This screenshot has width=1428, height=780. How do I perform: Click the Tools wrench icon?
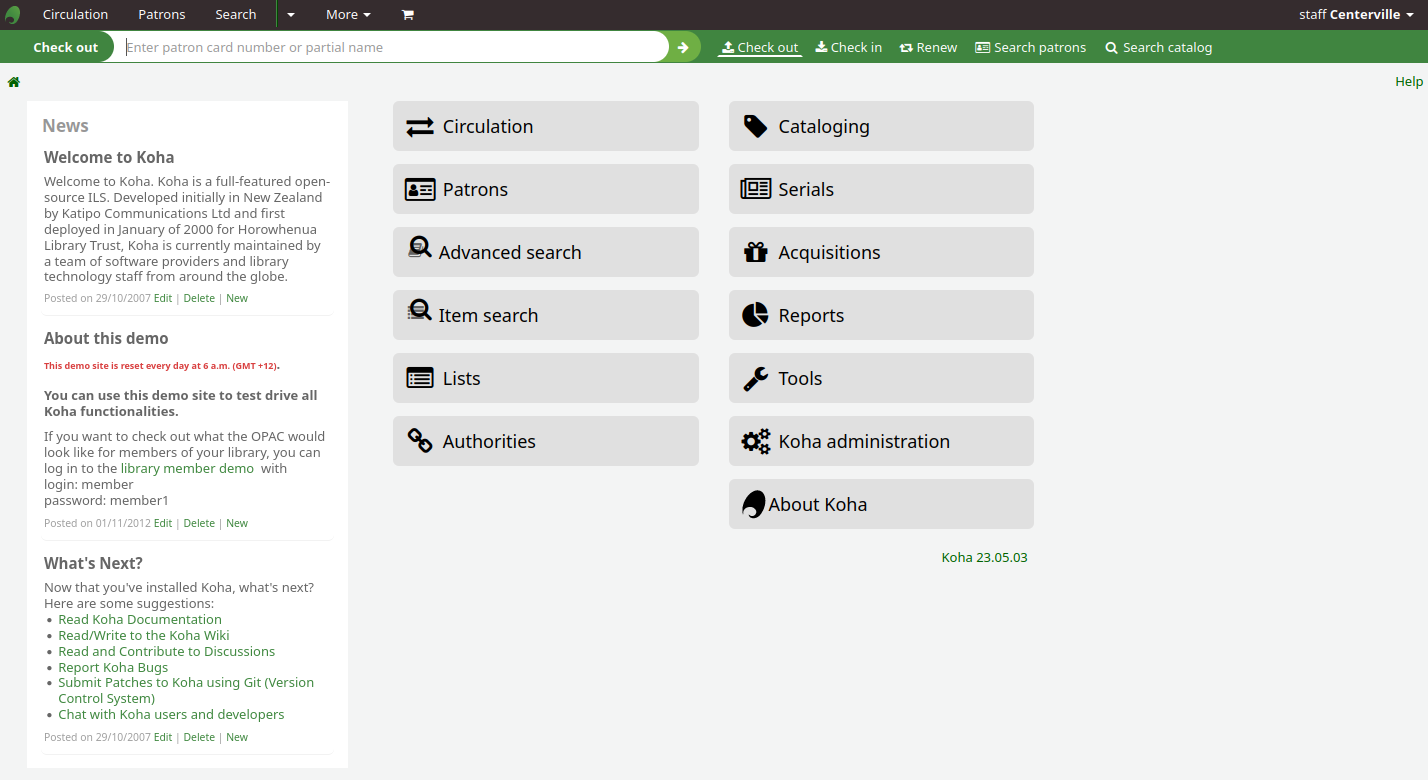756,378
